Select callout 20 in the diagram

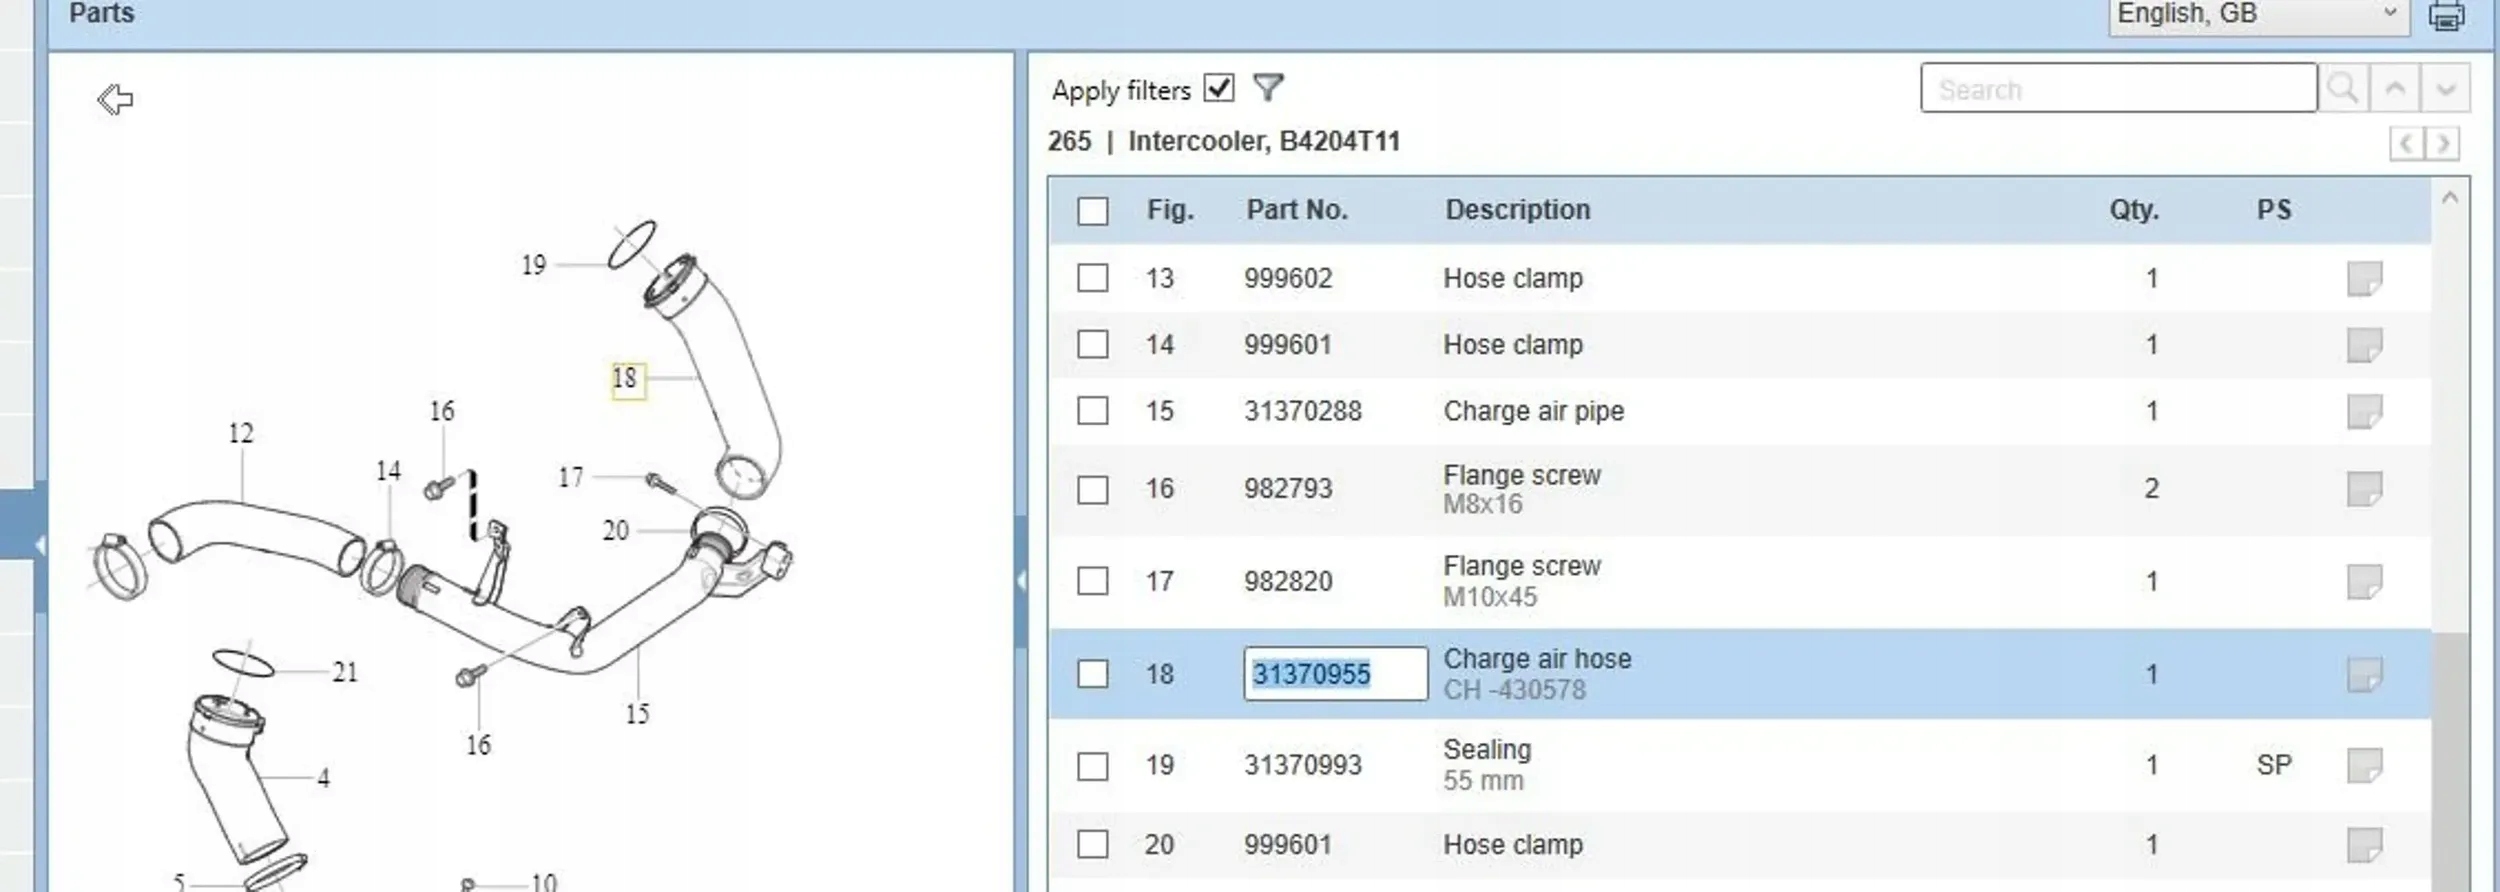616,530
